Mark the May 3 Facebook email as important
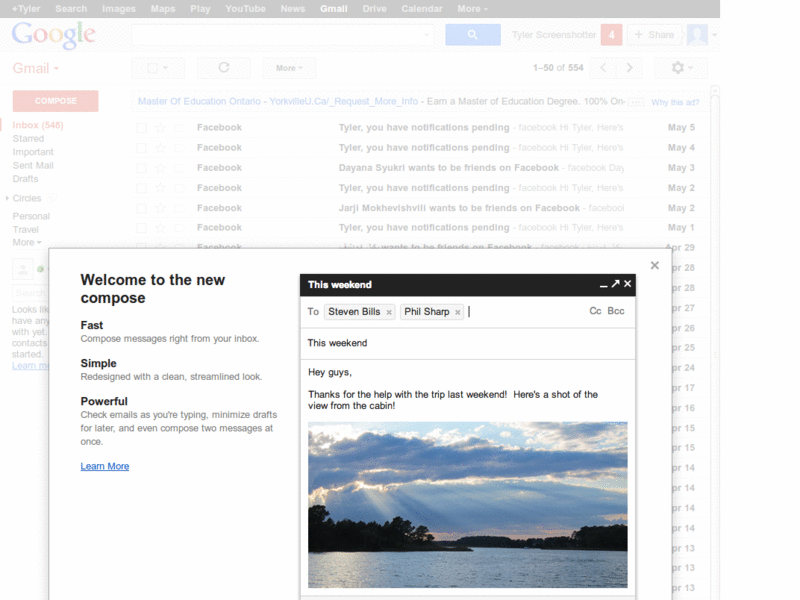Image resolution: width=800 pixels, height=600 pixels. 179,168
